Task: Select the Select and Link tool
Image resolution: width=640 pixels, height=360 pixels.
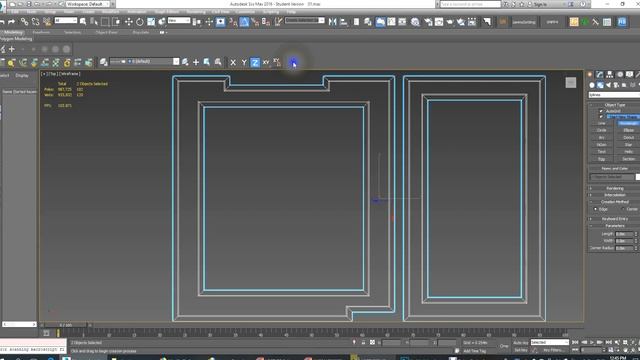Action: pos(24,22)
